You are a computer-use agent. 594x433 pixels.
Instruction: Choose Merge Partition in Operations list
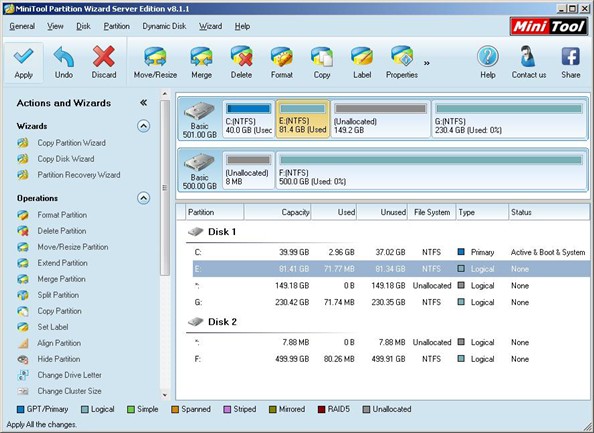click(x=52, y=279)
